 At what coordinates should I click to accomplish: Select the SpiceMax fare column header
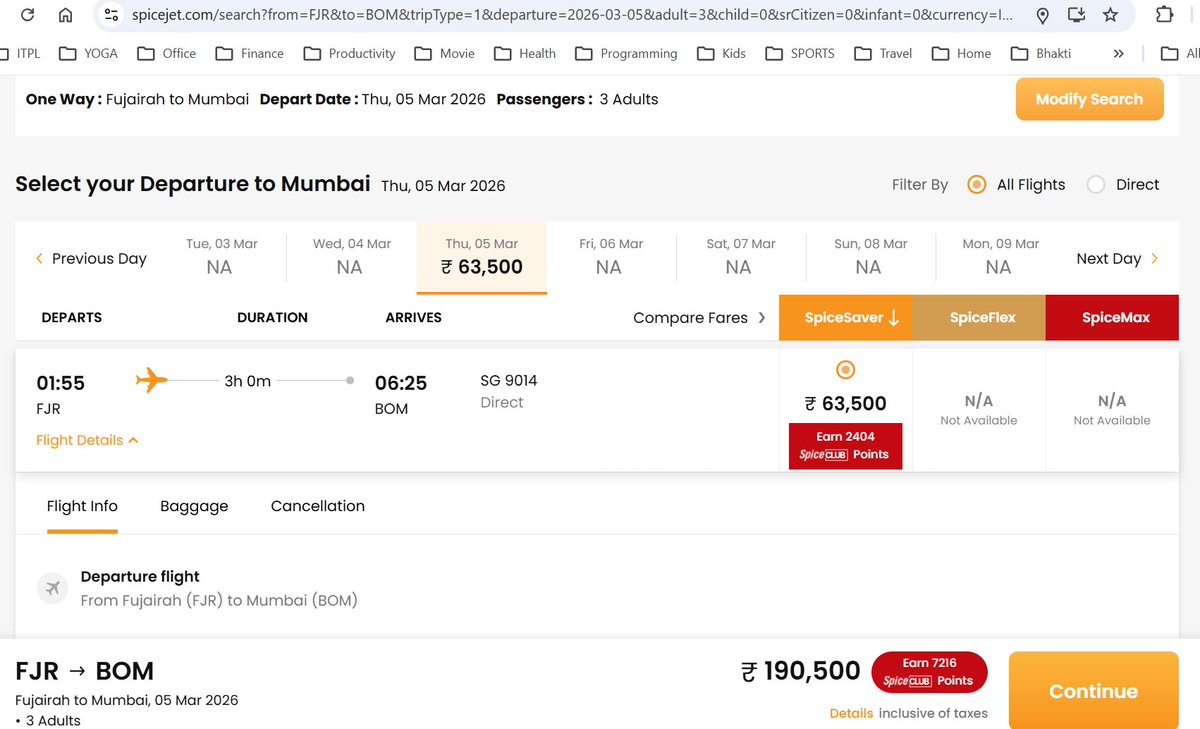(1112, 318)
